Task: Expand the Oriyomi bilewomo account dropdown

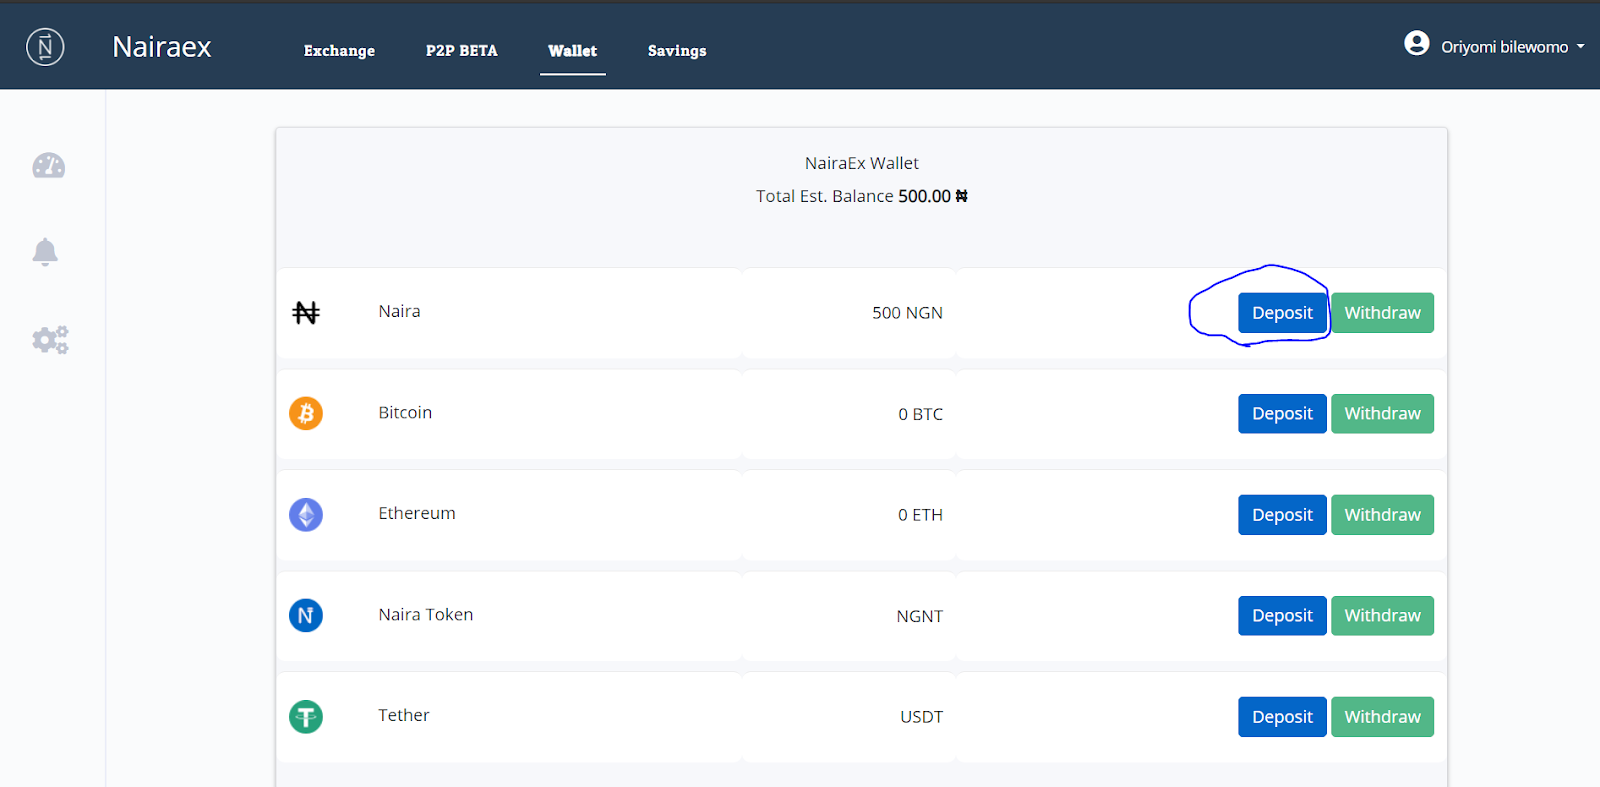Action: (x=1513, y=47)
